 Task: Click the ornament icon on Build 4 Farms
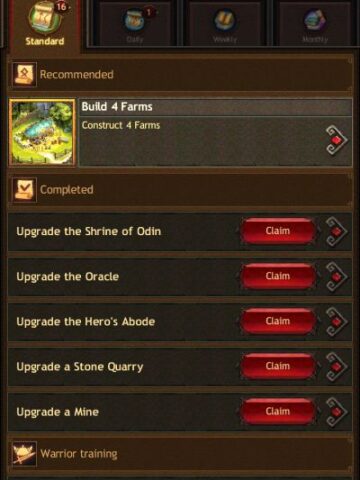tap(336, 140)
